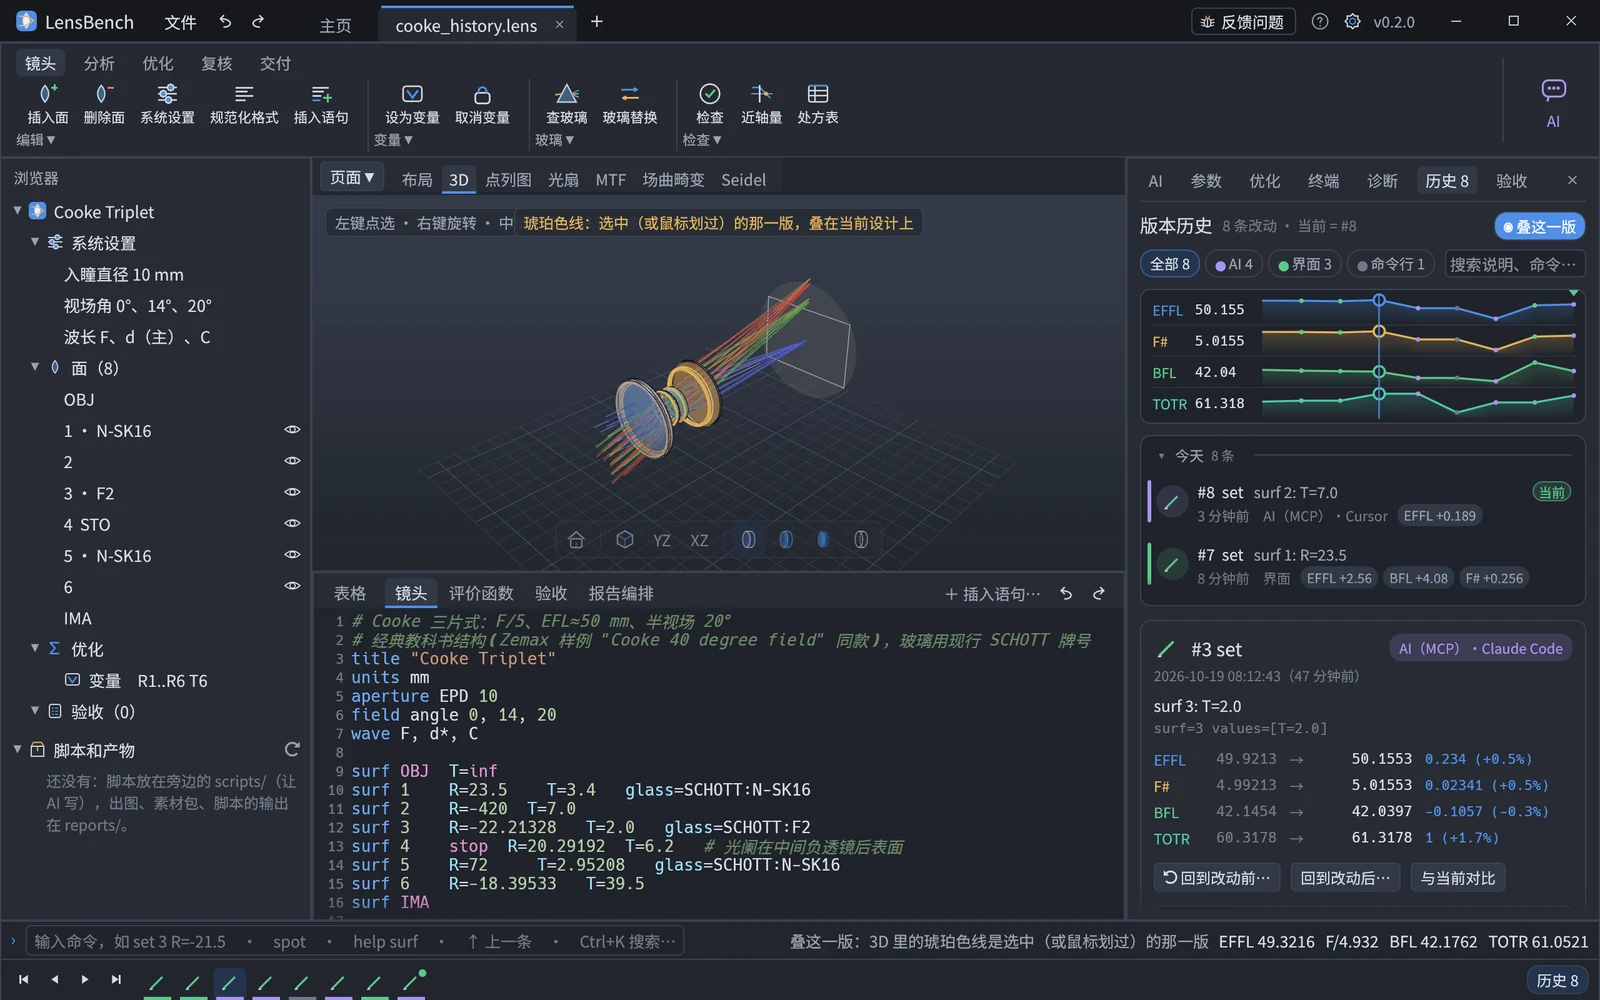Click the 删除面 delete surface icon

tap(104, 94)
